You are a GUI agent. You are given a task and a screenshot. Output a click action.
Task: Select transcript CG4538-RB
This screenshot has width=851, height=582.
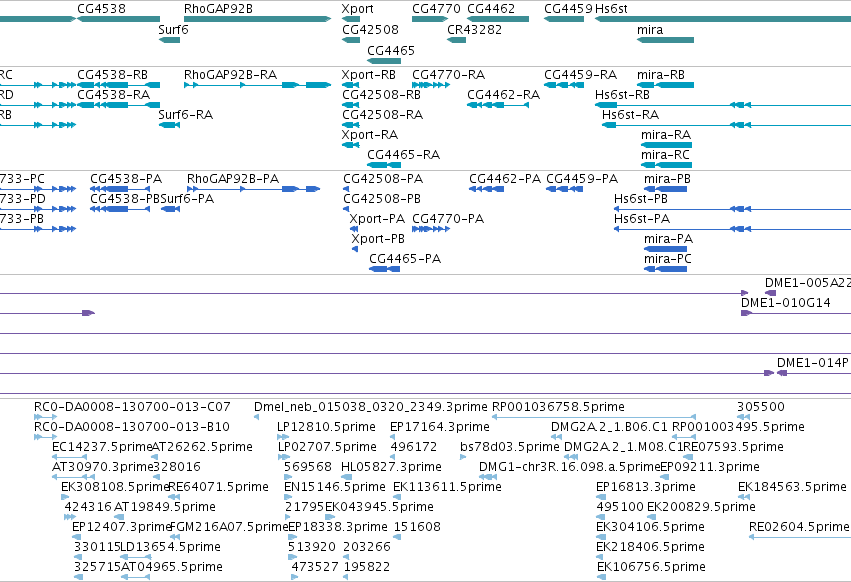click(112, 74)
